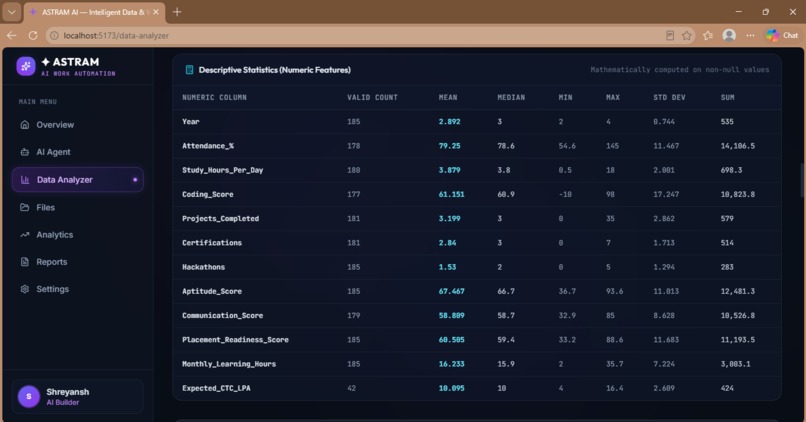806x422 pixels.
Task: Select the Aptitude_Score row label
Action: [x=212, y=291]
